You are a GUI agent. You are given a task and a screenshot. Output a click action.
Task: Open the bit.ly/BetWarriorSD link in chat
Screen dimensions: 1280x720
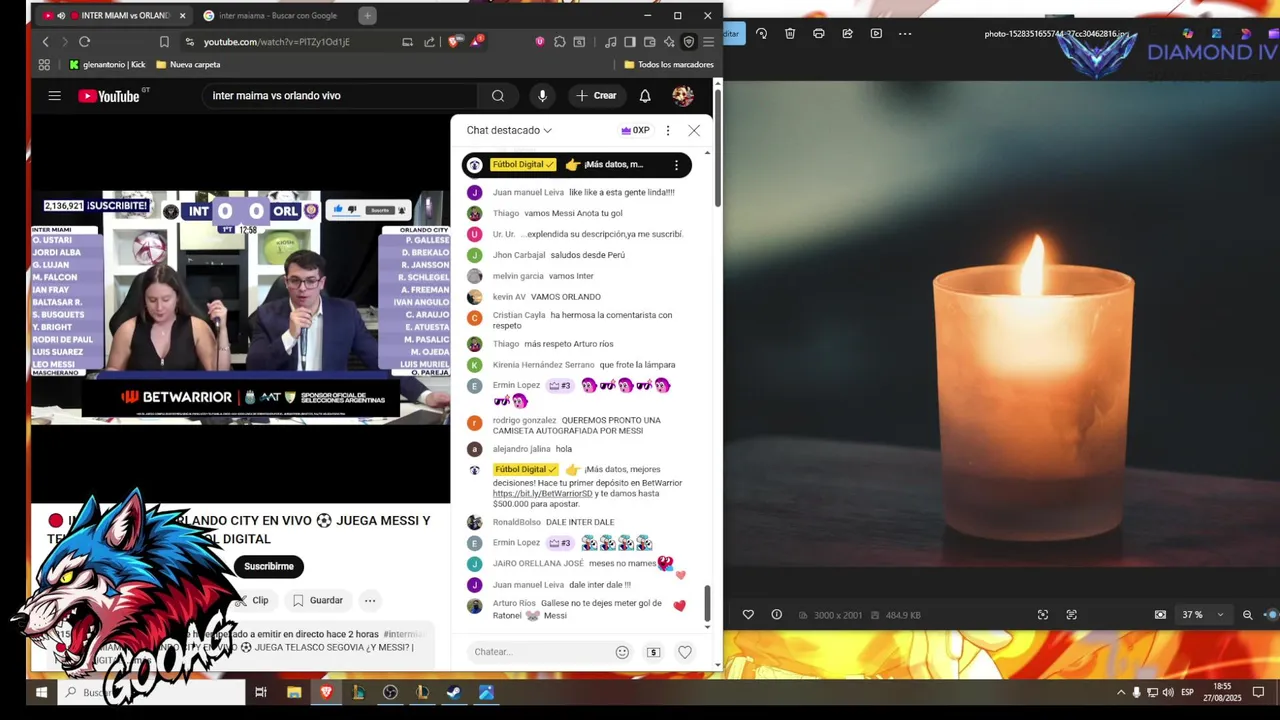pyautogui.click(x=543, y=494)
